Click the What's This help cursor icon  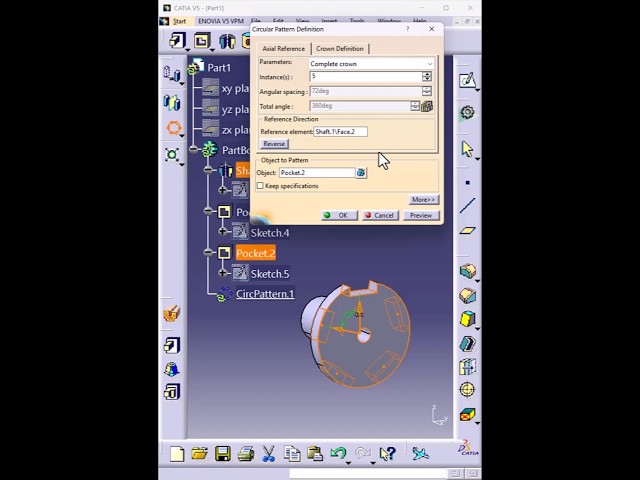[x=387, y=453]
